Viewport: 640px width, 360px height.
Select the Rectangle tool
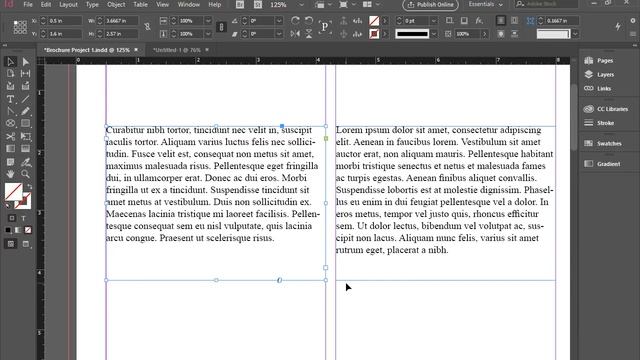(x=25, y=123)
